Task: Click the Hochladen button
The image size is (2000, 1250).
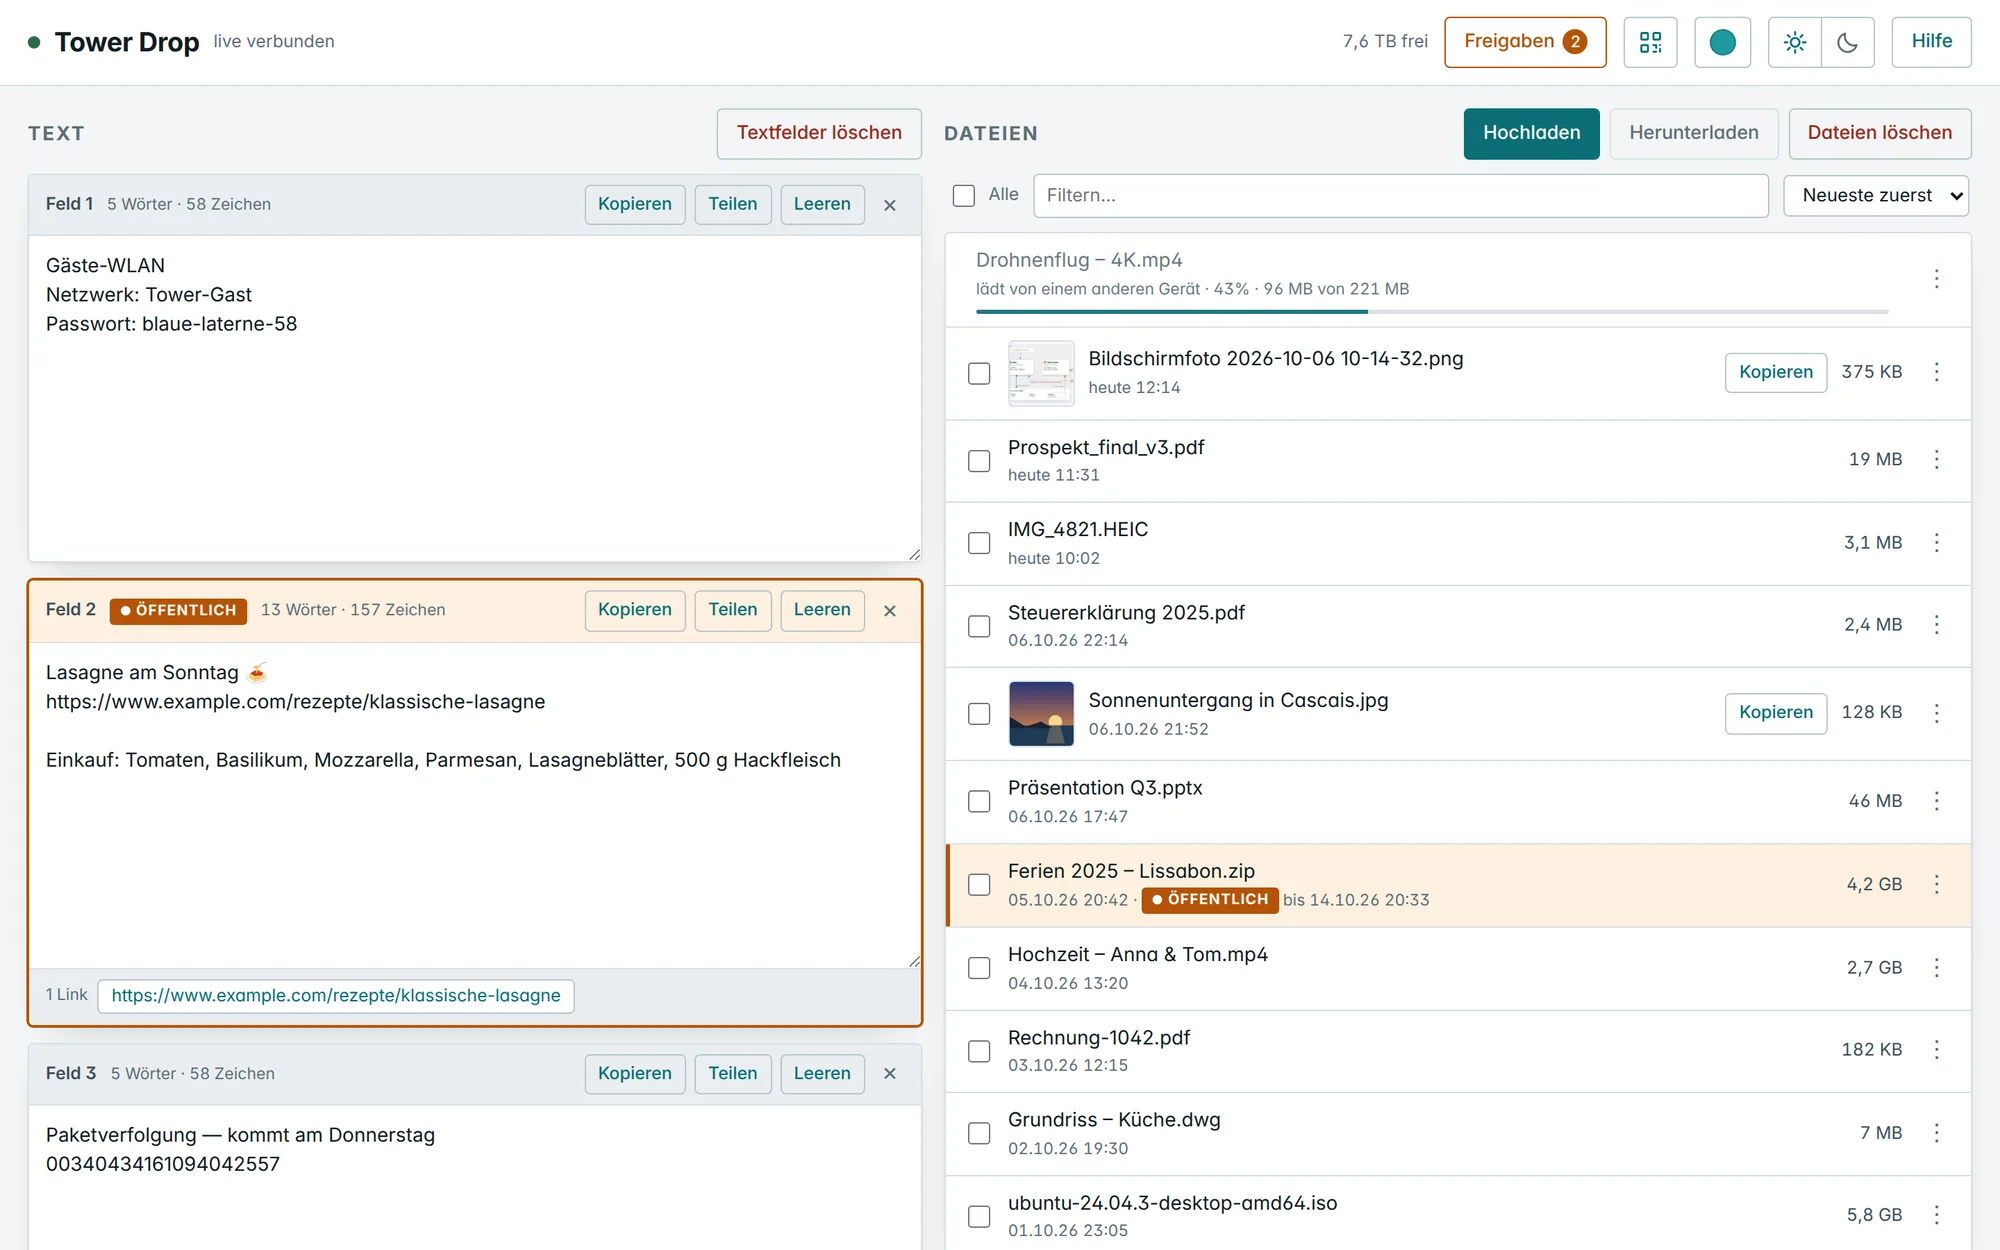Action: (1531, 133)
